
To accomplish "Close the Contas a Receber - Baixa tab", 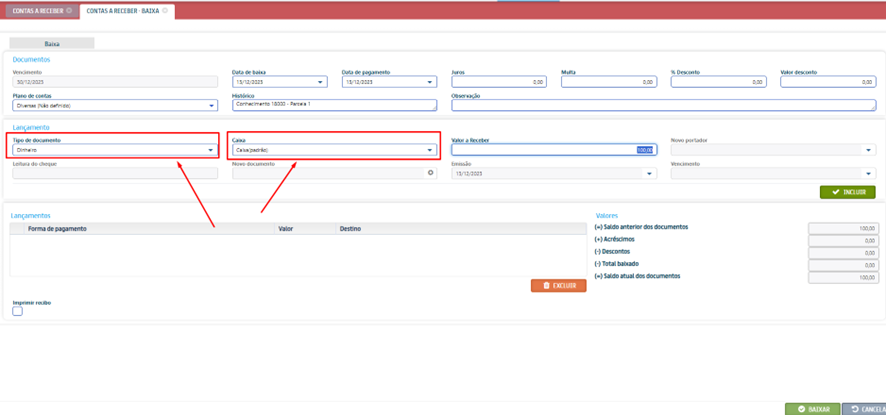I will [165, 11].
